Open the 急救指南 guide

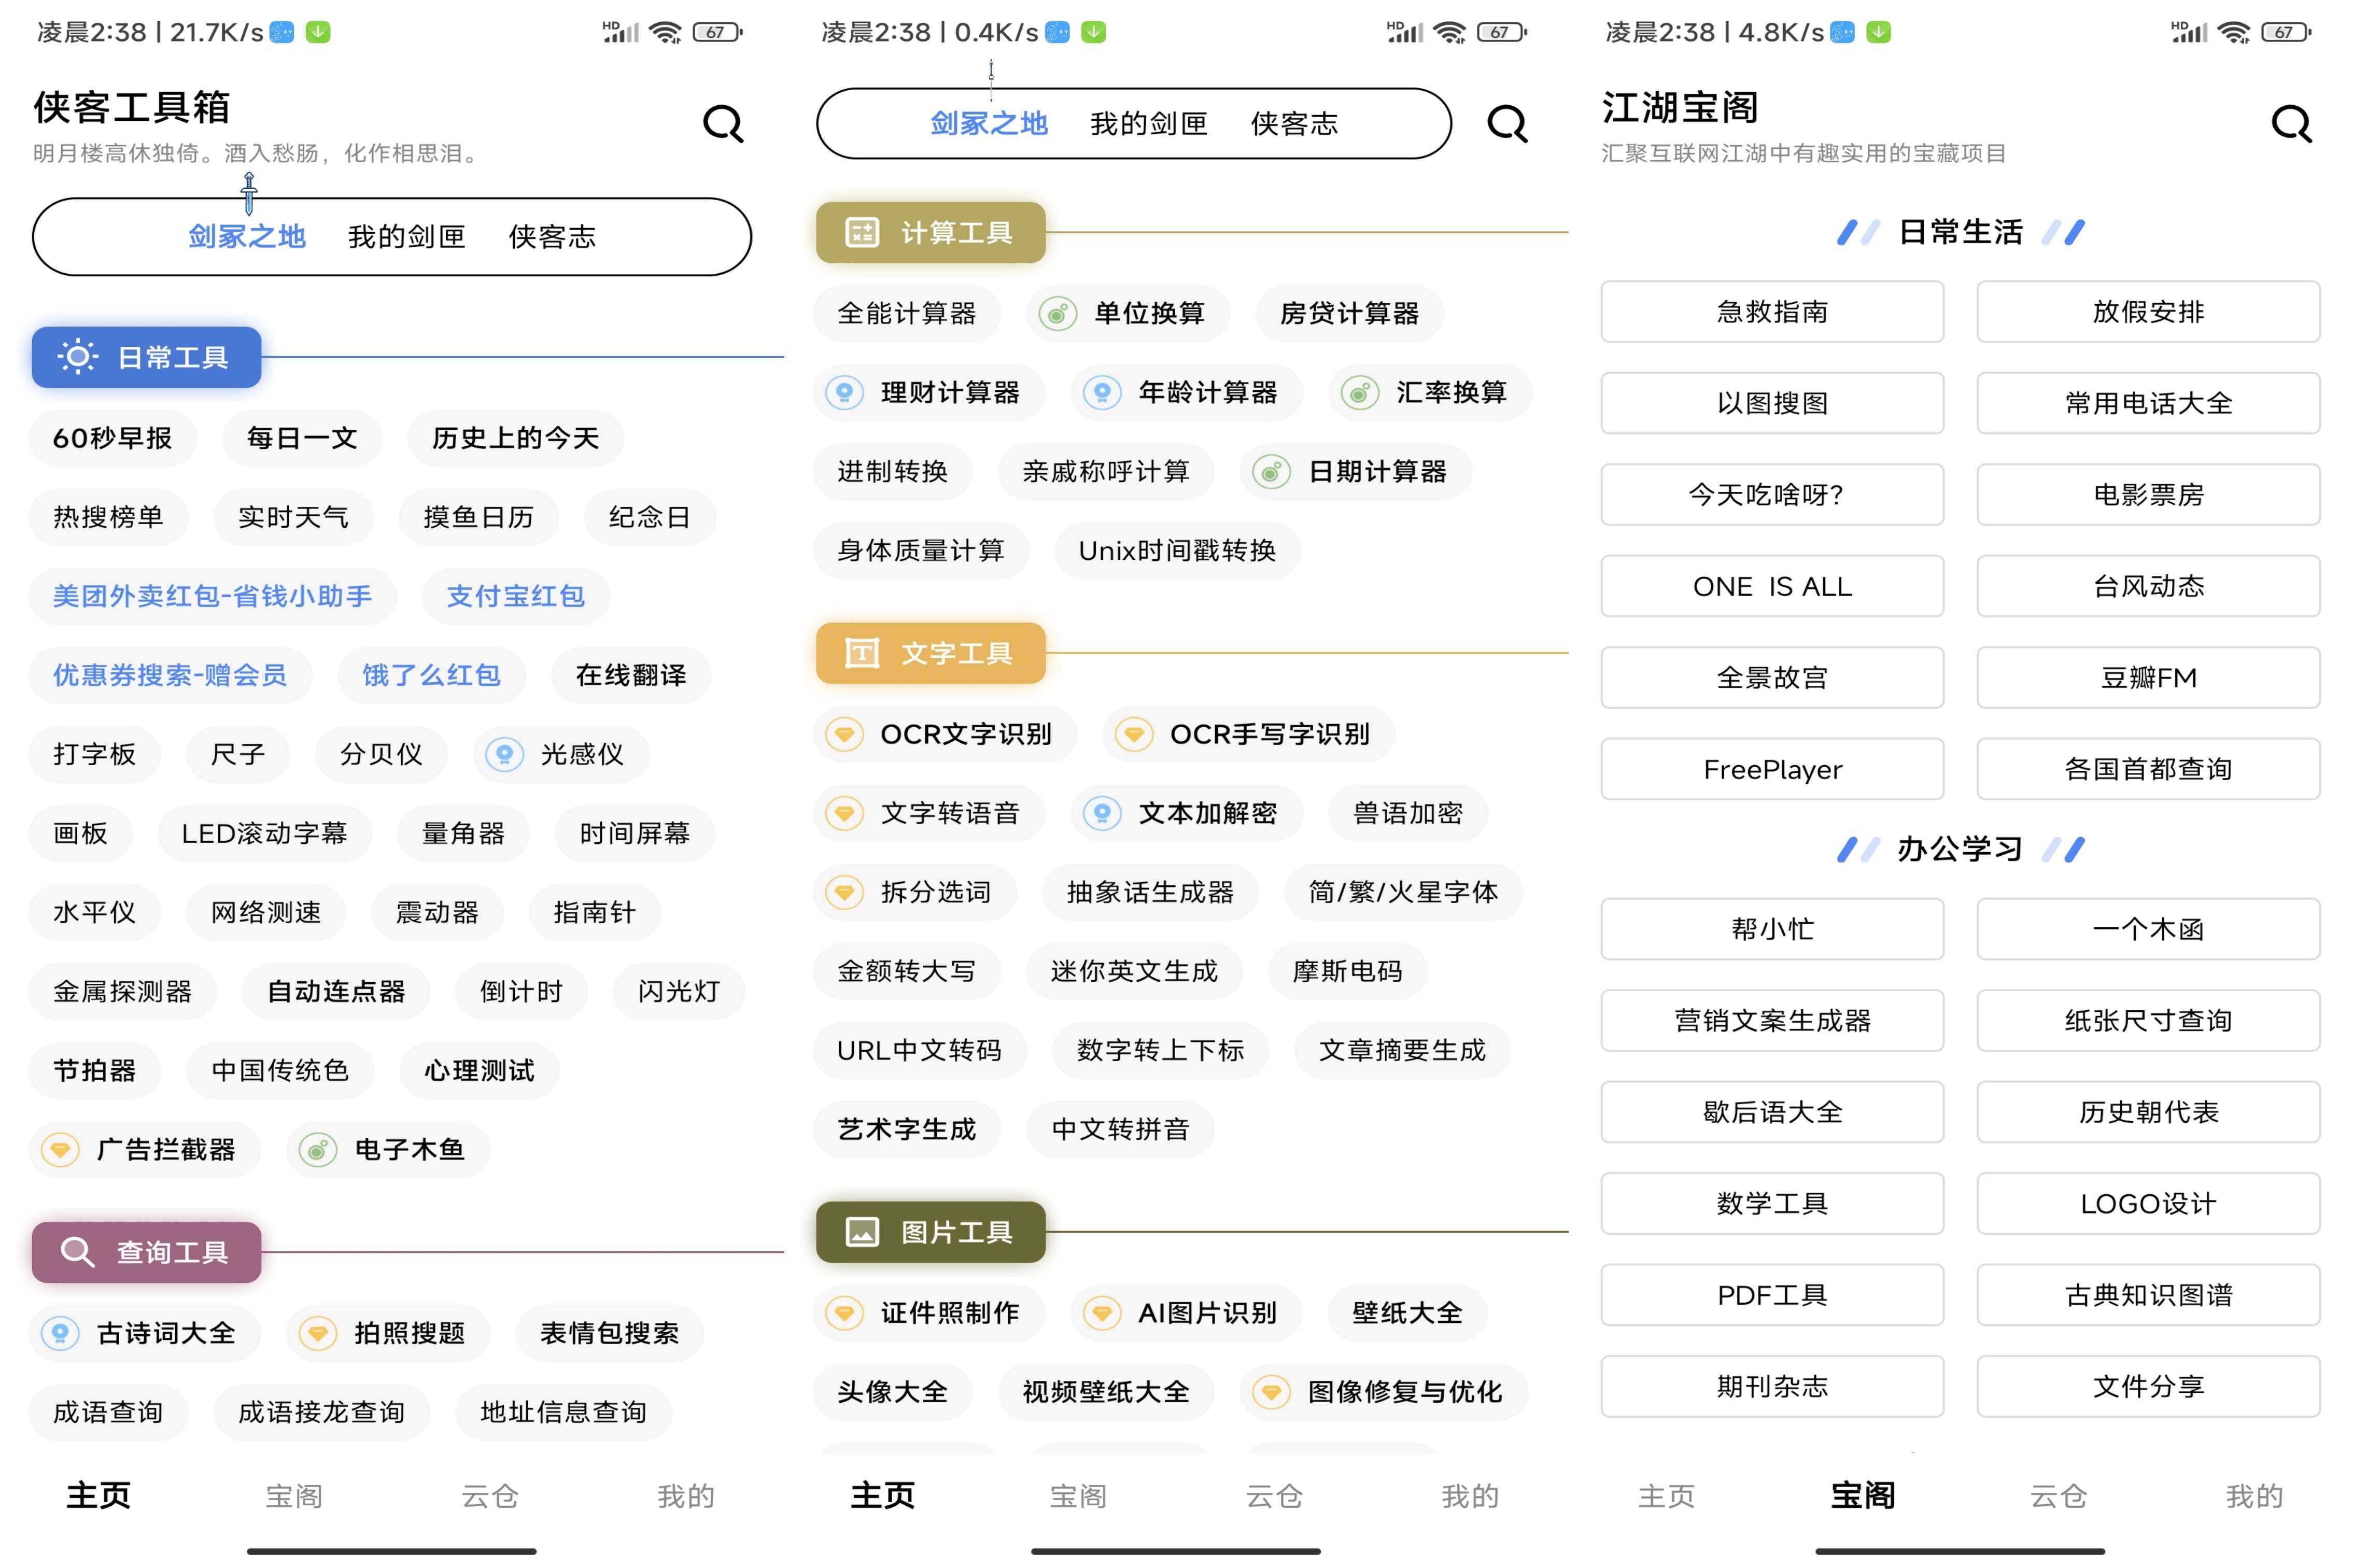[1771, 311]
